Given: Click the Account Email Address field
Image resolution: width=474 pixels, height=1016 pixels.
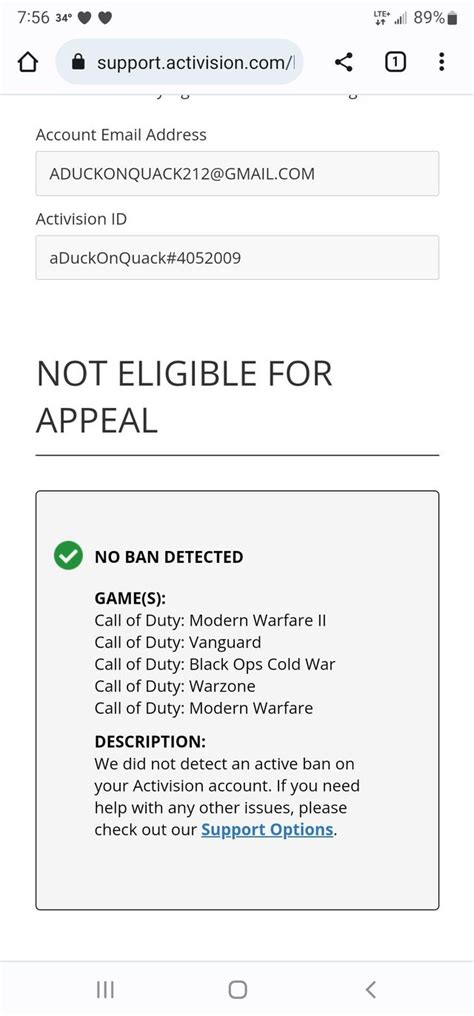Looking at the screenshot, I should click(237, 174).
